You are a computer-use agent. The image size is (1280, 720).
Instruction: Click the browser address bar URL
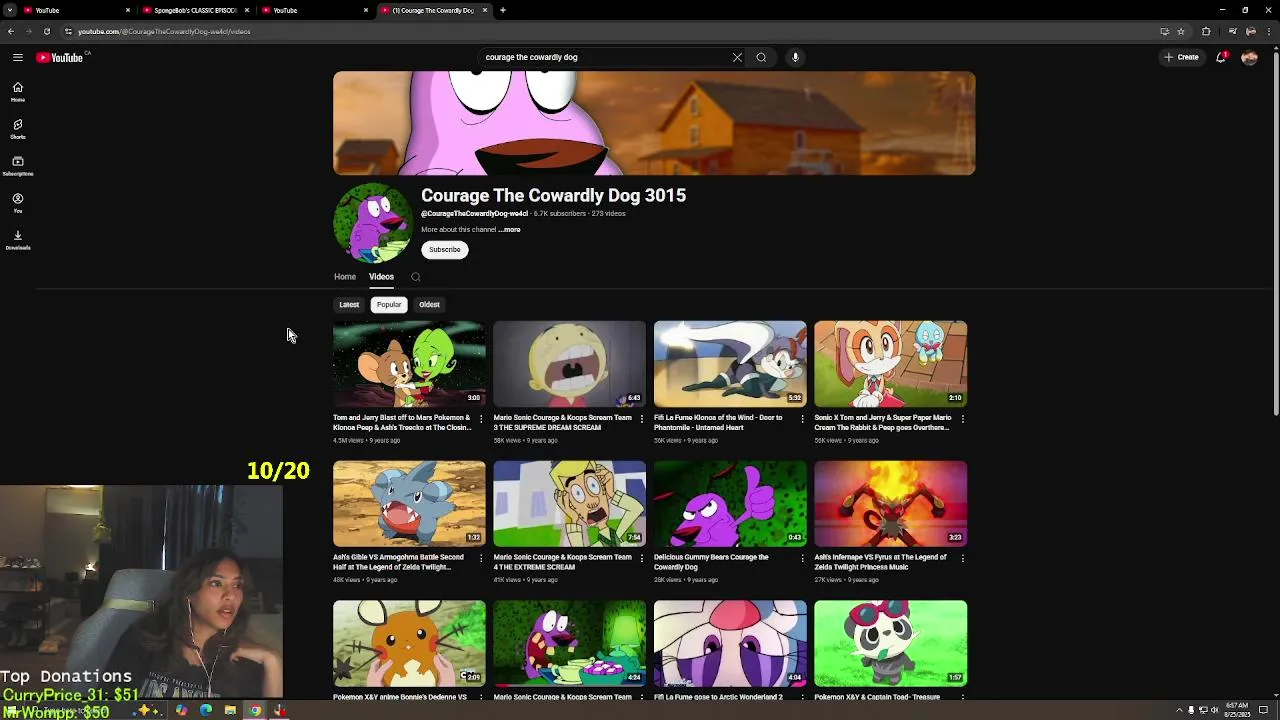(164, 31)
